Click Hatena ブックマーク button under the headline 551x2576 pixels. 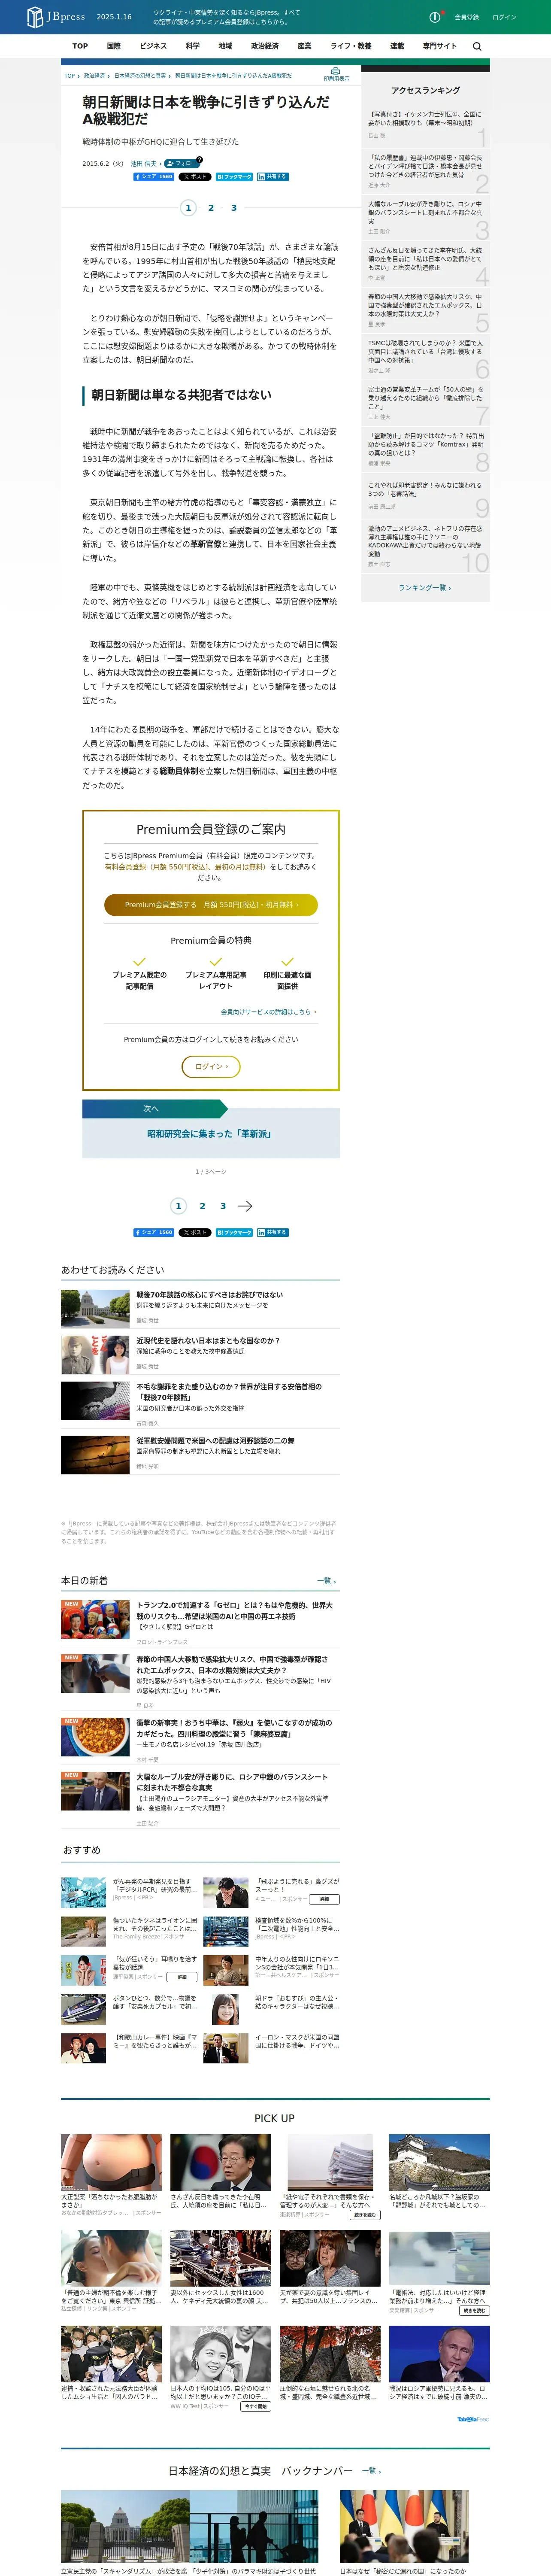[234, 177]
